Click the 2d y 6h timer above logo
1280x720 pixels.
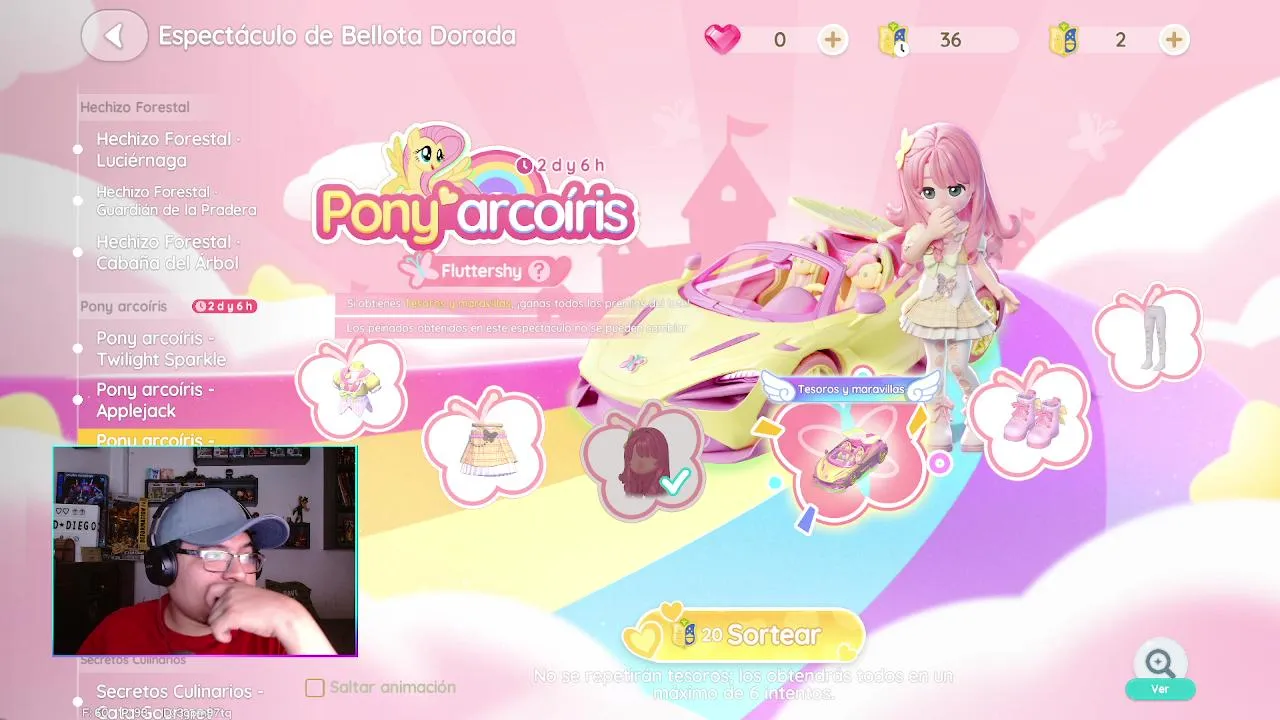(x=561, y=165)
